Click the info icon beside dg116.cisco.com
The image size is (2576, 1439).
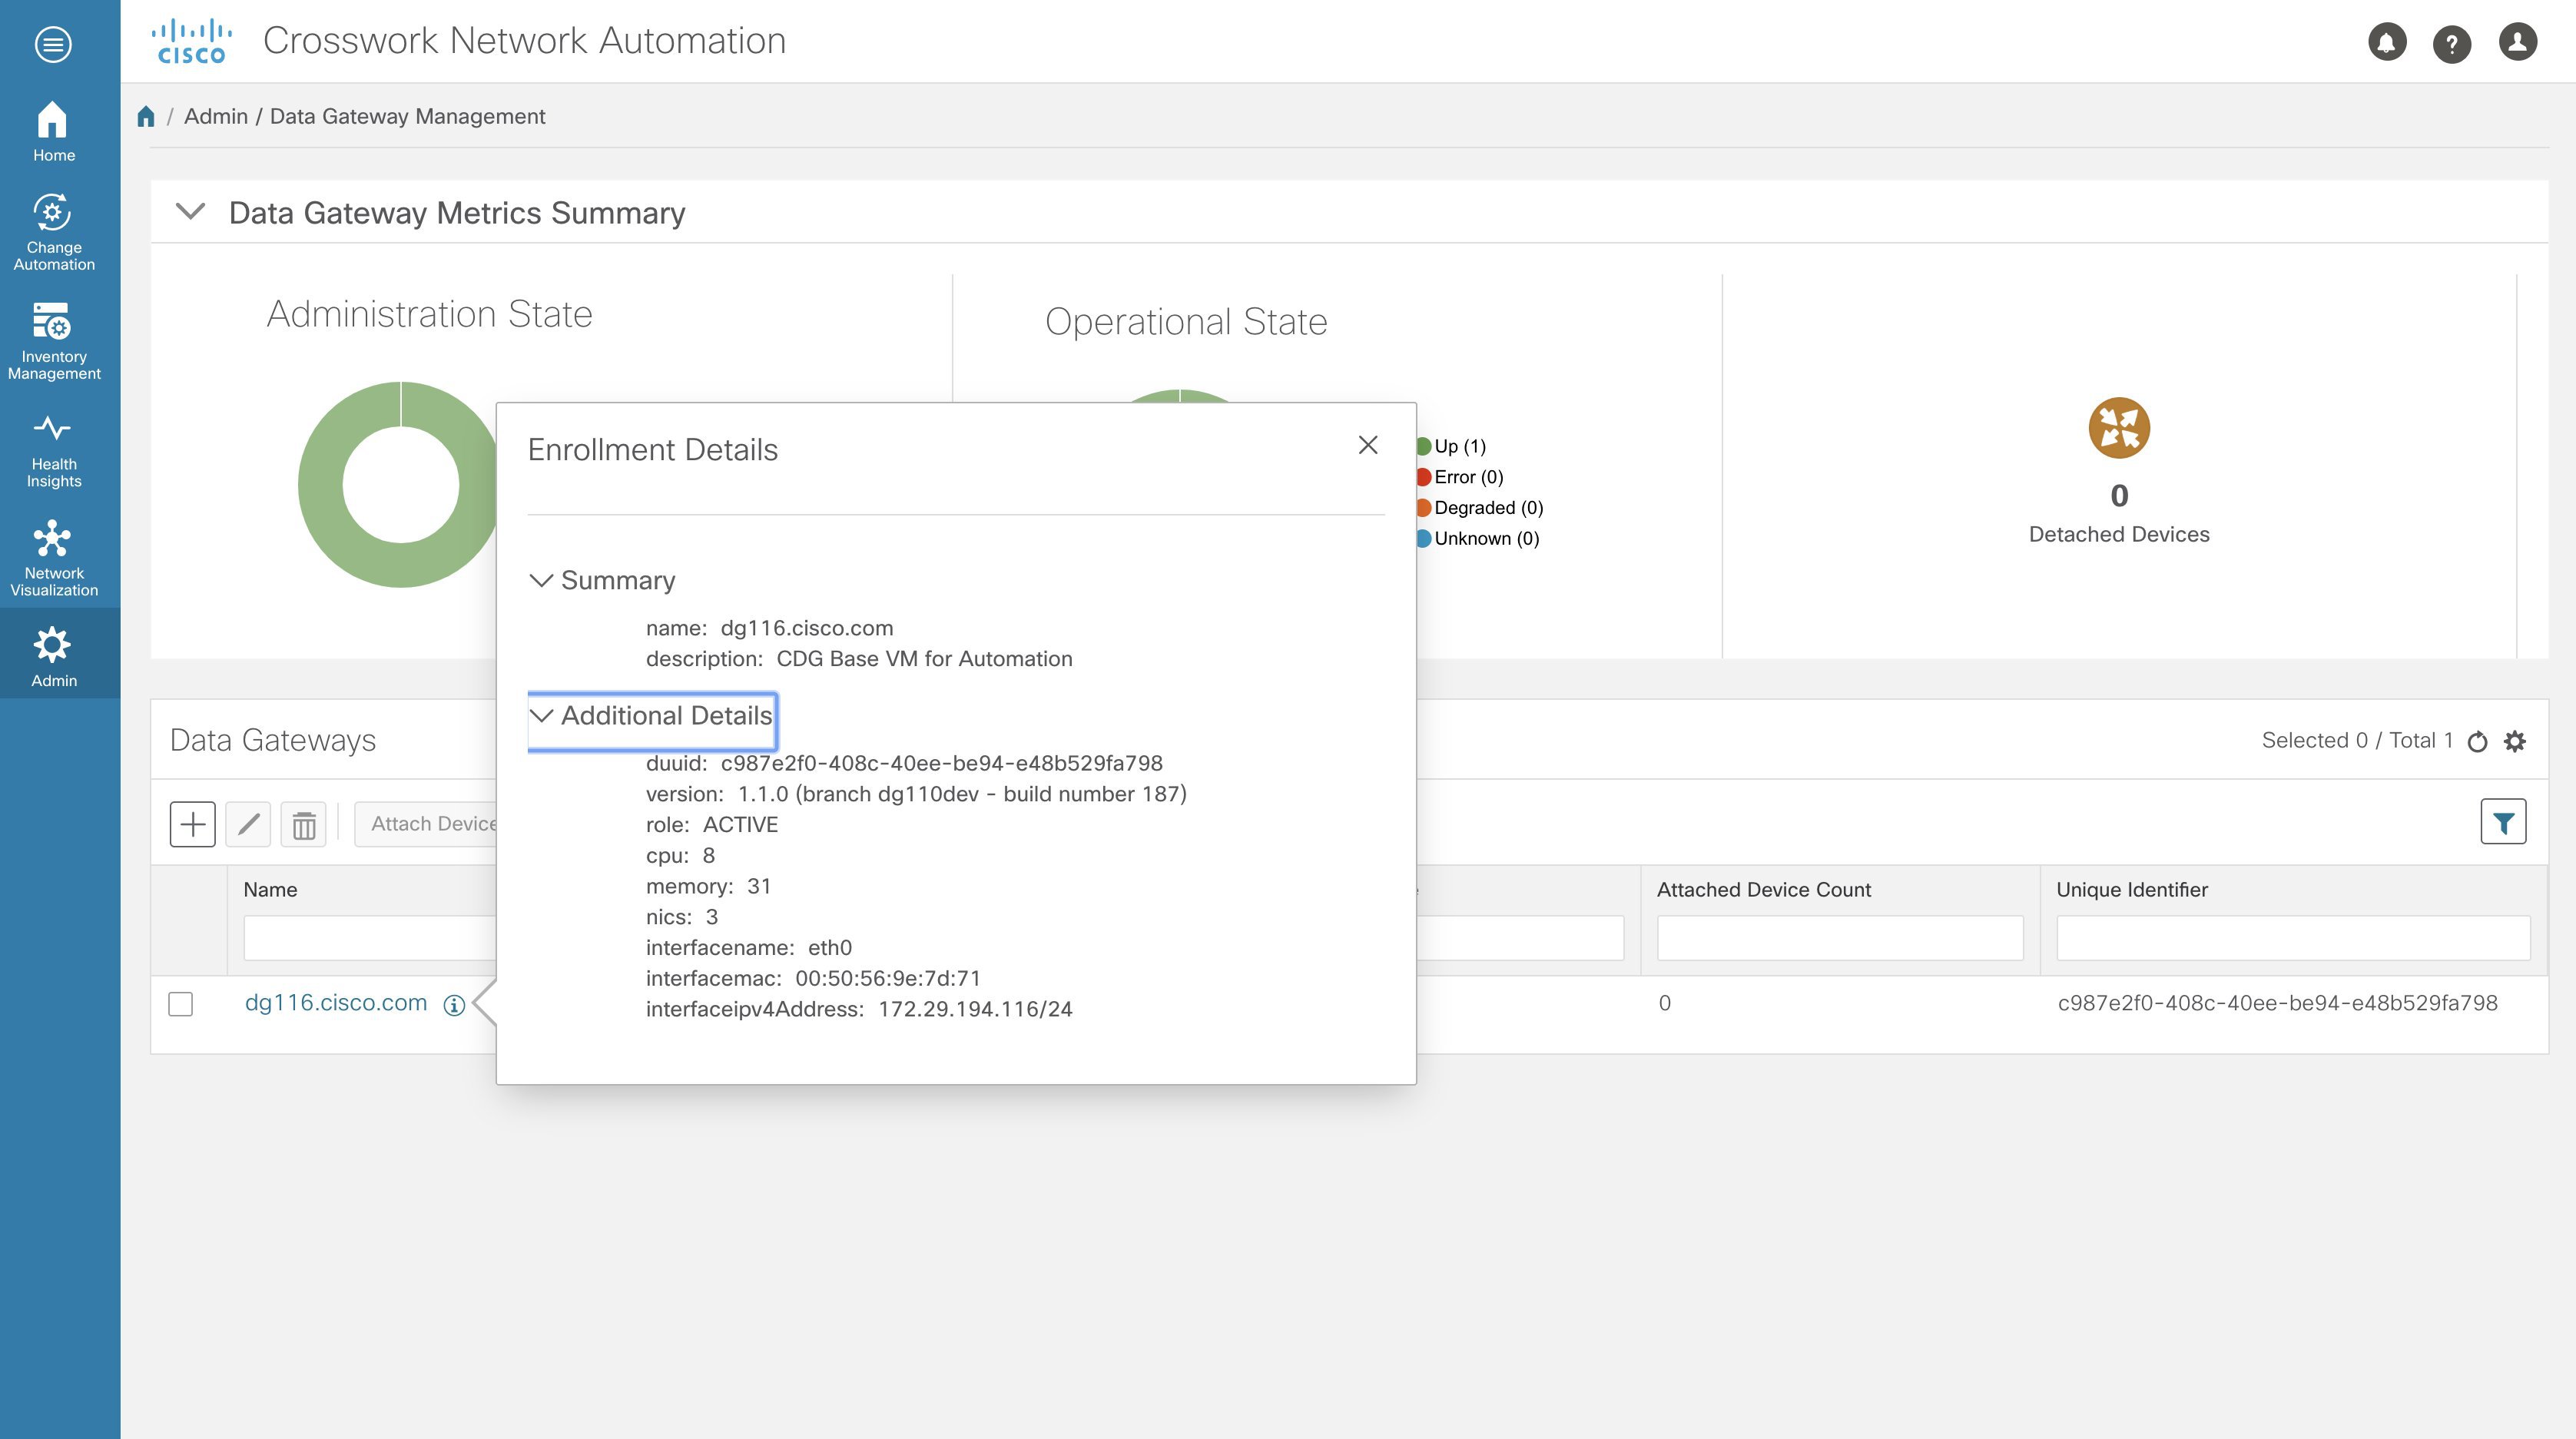point(453,1005)
